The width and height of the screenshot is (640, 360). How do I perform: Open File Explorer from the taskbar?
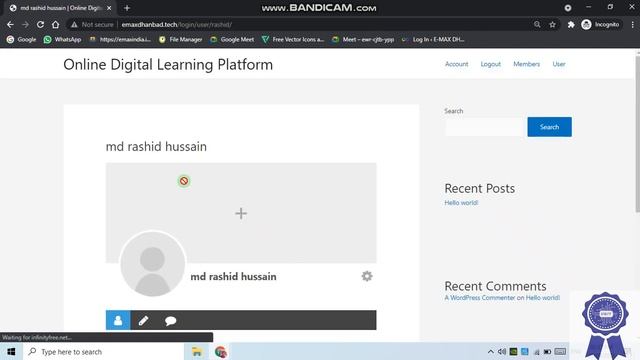[197, 351]
